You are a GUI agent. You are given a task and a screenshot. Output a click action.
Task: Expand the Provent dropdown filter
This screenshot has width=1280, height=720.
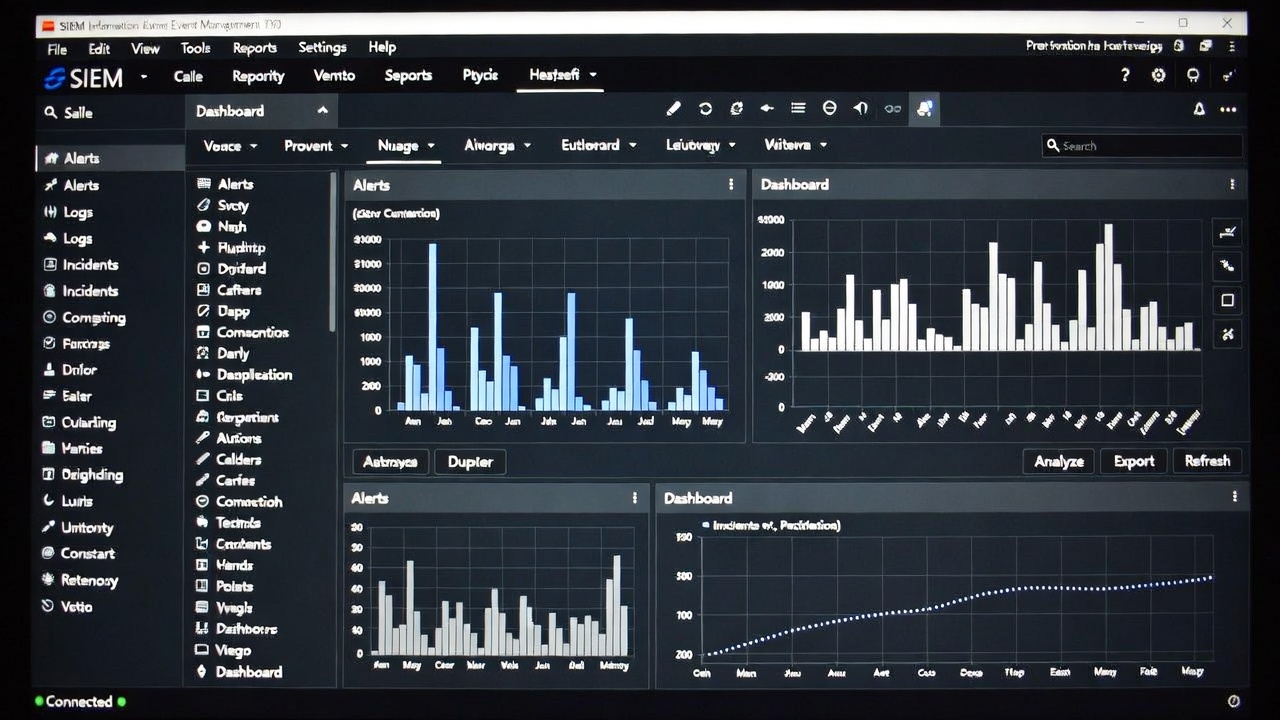pyautogui.click(x=316, y=146)
